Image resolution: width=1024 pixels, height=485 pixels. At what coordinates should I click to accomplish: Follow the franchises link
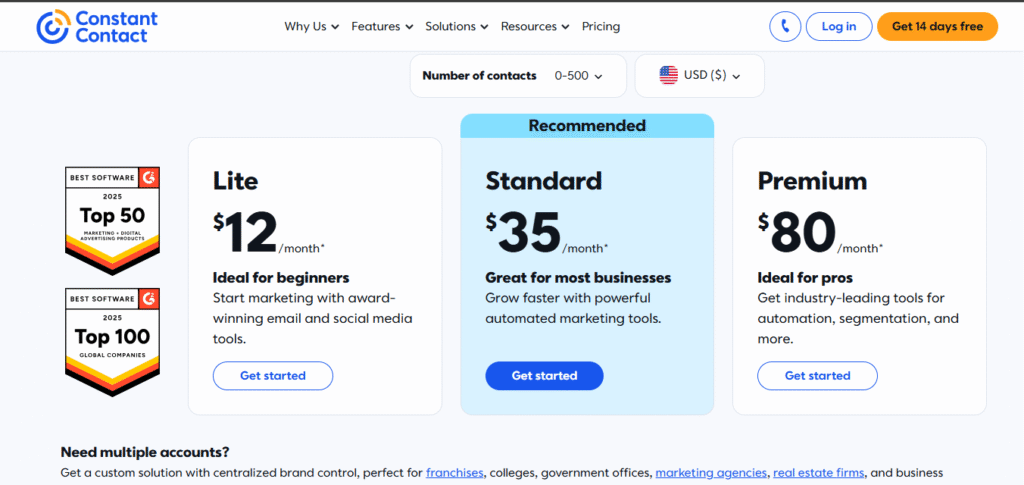(x=455, y=473)
